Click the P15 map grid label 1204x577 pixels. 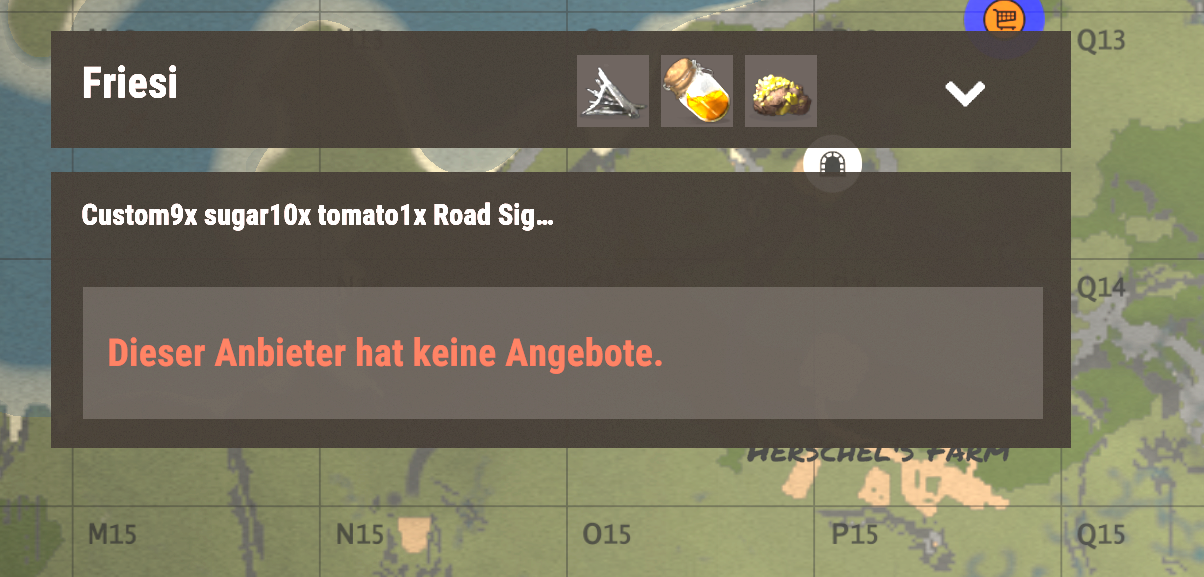point(854,534)
